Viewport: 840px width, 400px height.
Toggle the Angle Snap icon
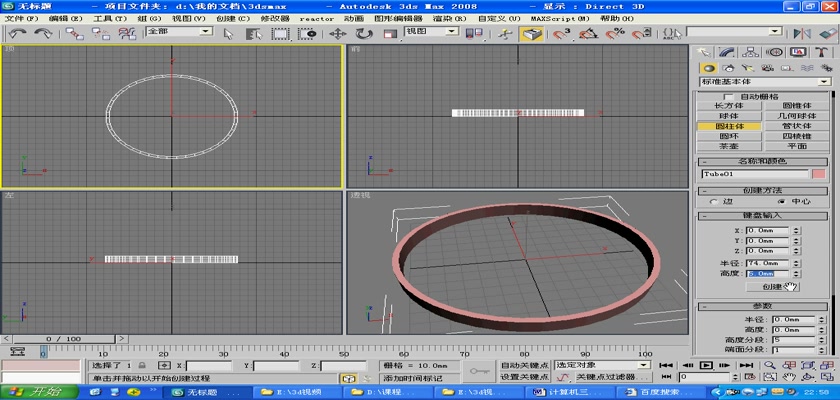(589, 34)
